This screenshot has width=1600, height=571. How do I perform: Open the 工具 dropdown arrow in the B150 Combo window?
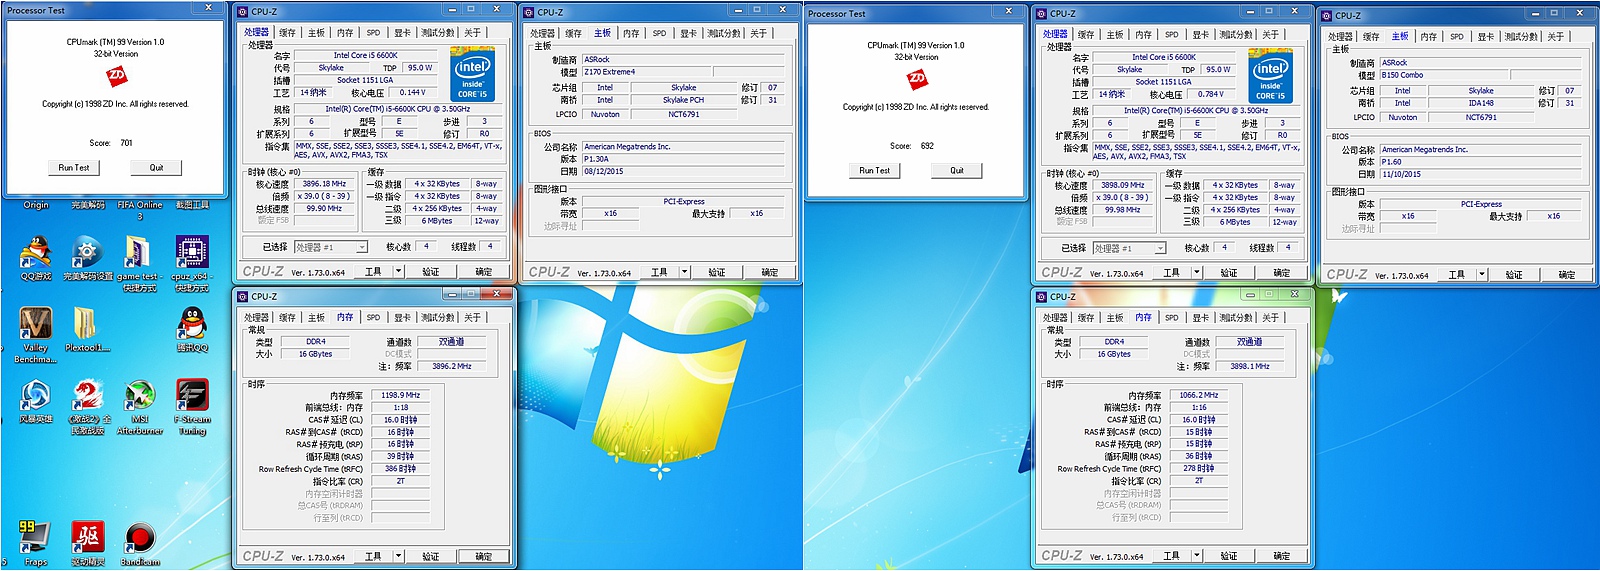tap(1482, 274)
